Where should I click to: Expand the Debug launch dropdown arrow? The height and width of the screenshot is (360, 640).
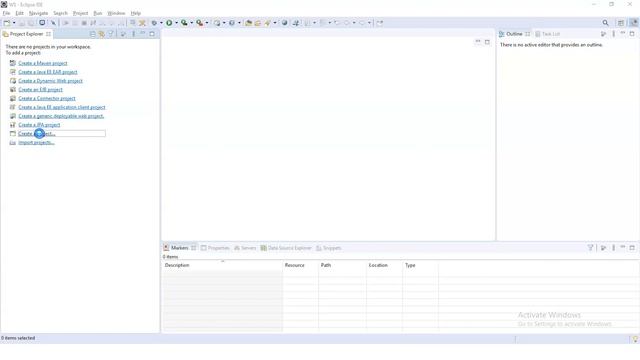pyautogui.click(x=161, y=23)
